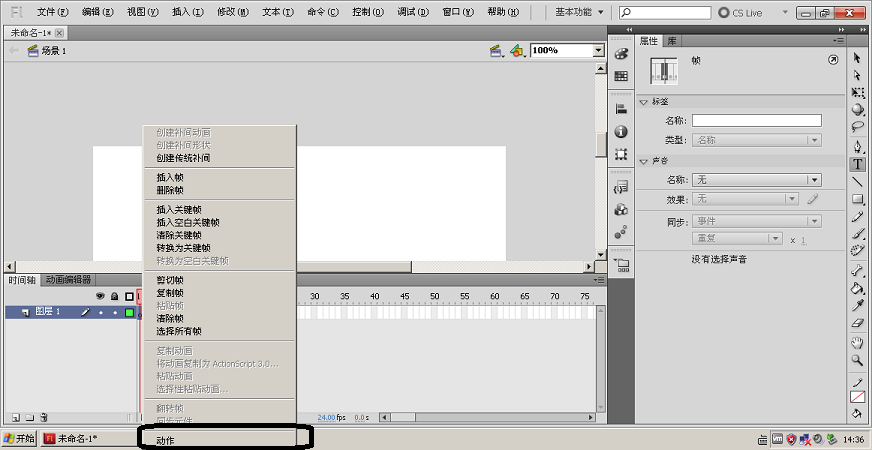Select the Paint Bucket tool
872x450 pixels.
coord(857,289)
